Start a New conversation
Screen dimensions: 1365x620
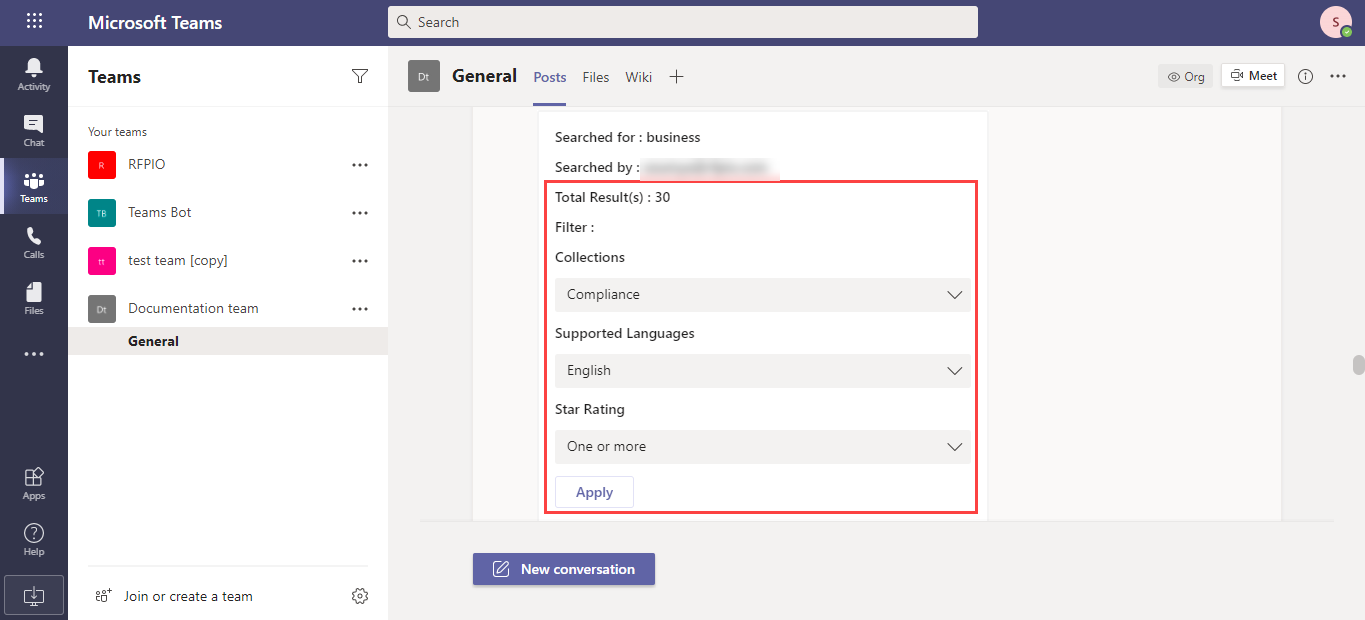(x=564, y=569)
